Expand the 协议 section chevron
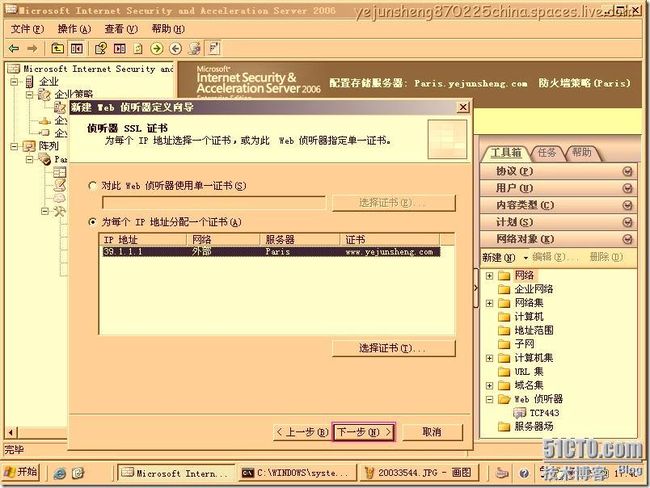This screenshot has height=488, width=650. [x=628, y=171]
